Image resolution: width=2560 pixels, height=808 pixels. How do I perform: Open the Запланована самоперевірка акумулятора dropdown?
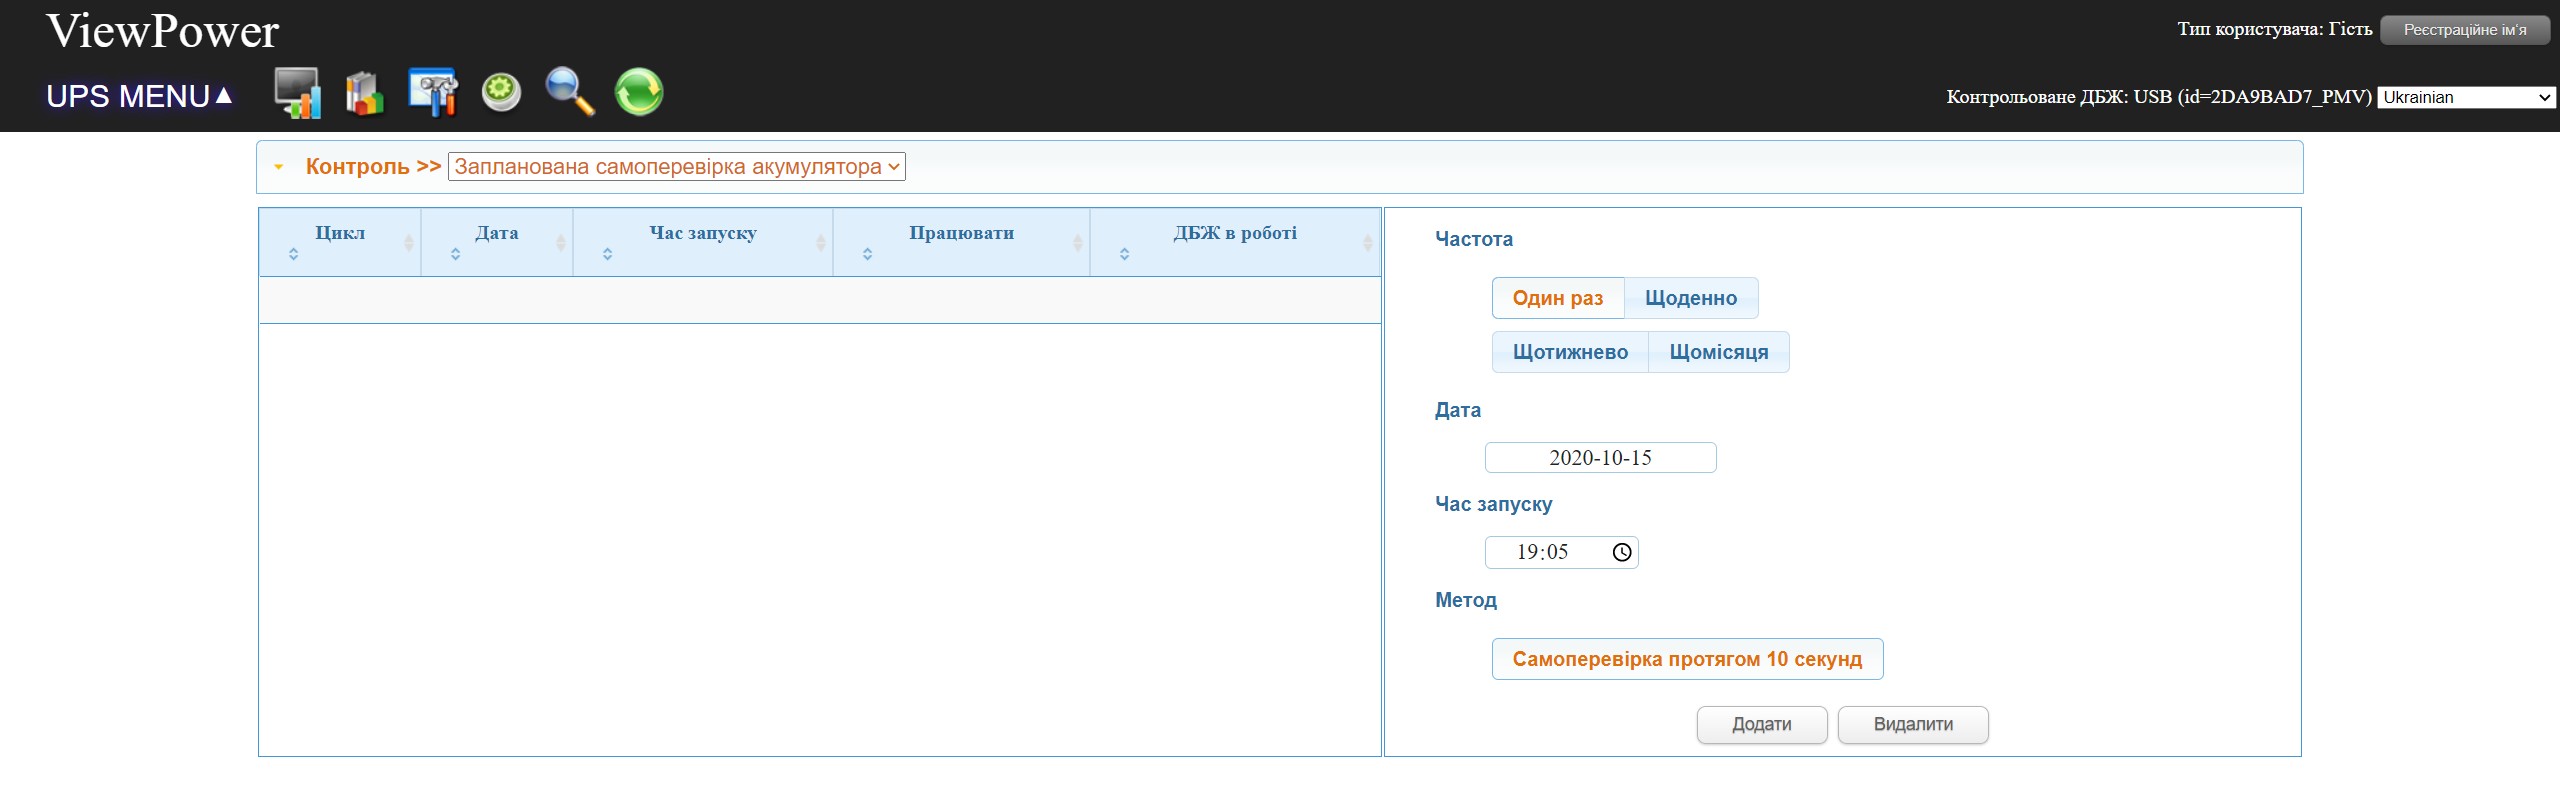click(676, 167)
